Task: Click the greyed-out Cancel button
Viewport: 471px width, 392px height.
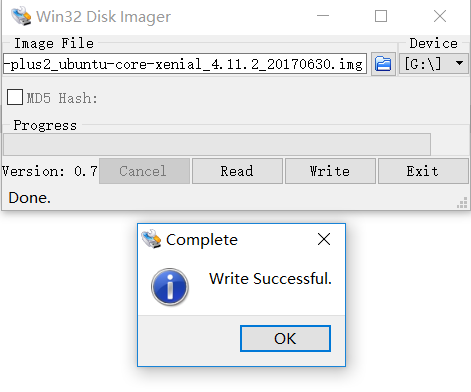Action: pyautogui.click(x=144, y=171)
